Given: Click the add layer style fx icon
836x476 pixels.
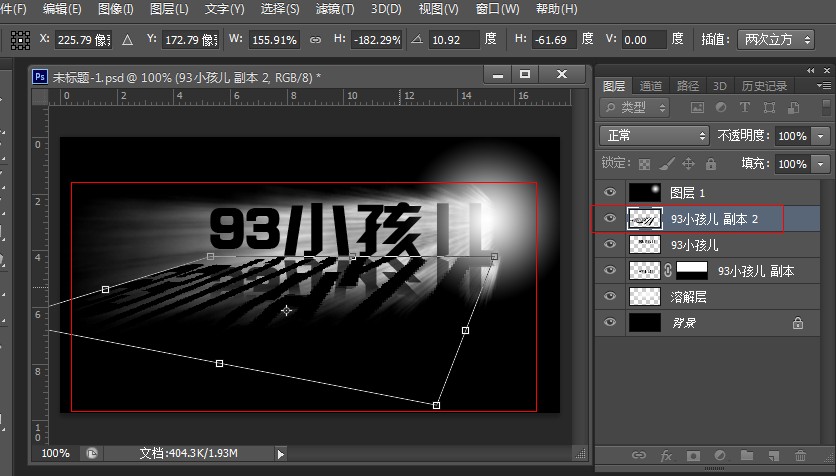Looking at the screenshot, I should point(666,456).
